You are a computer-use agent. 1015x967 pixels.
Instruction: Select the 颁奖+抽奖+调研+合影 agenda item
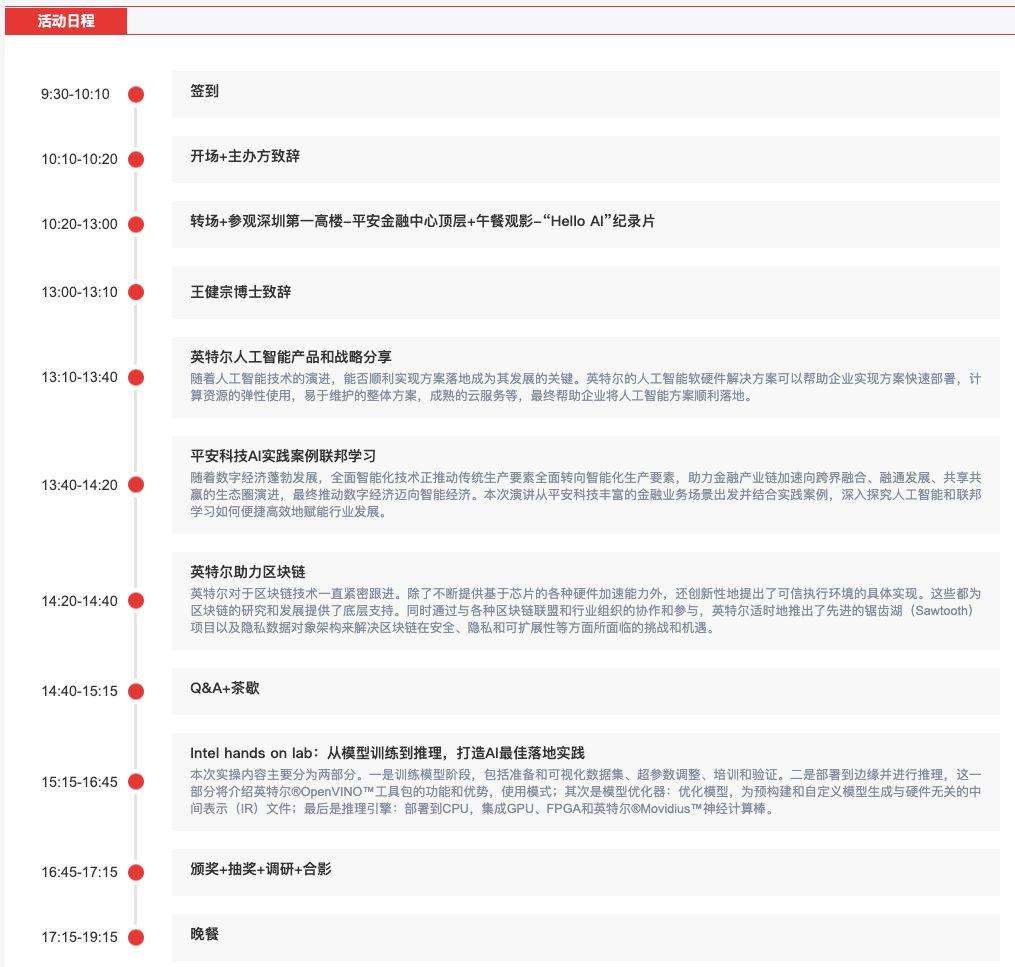586,873
